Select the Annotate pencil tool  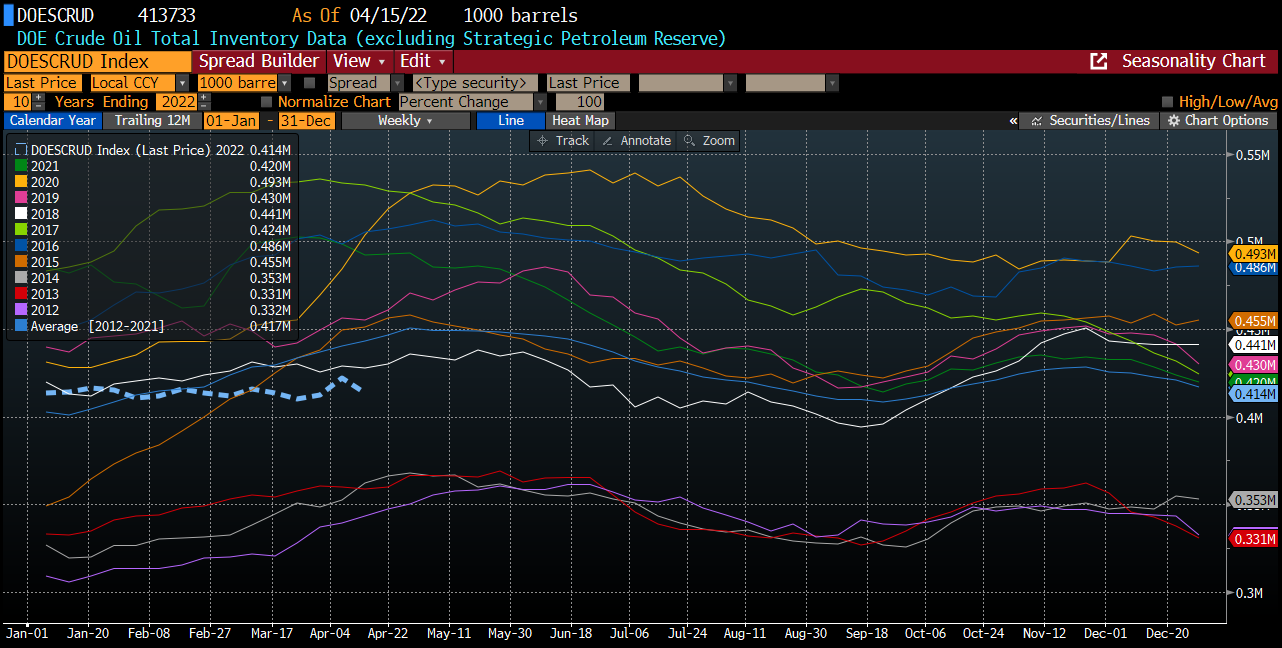pyautogui.click(x=636, y=141)
